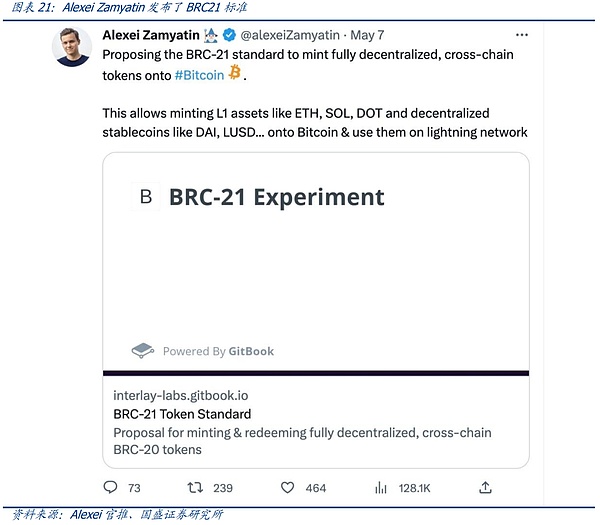Image resolution: width=600 pixels, height=525 pixels.
Task: Click the BRC-21 Experiment heading
Action: pyautogui.click(x=276, y=197)
